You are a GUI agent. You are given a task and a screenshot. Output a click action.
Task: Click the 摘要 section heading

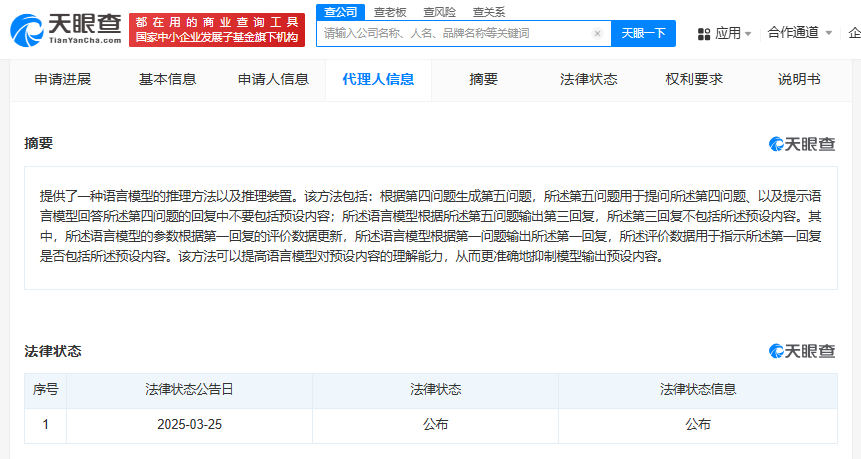[x=38, y=143]
